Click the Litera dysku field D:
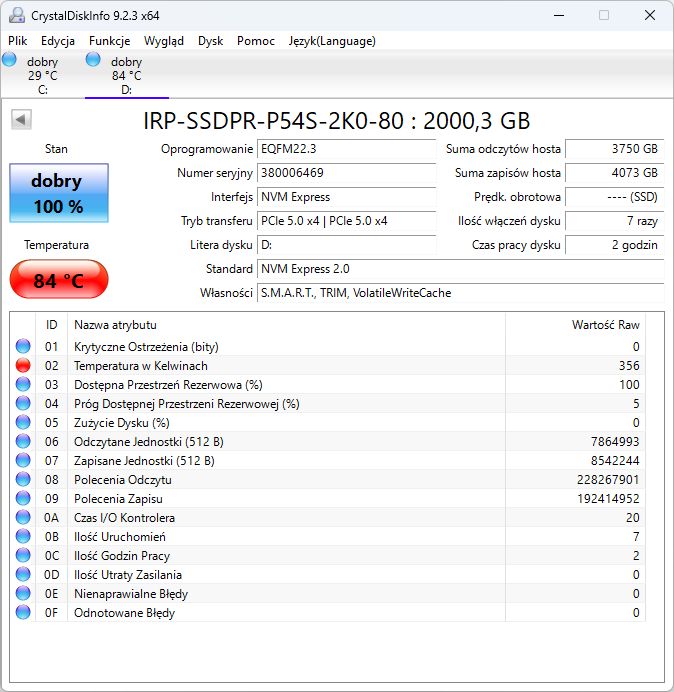 346,244
